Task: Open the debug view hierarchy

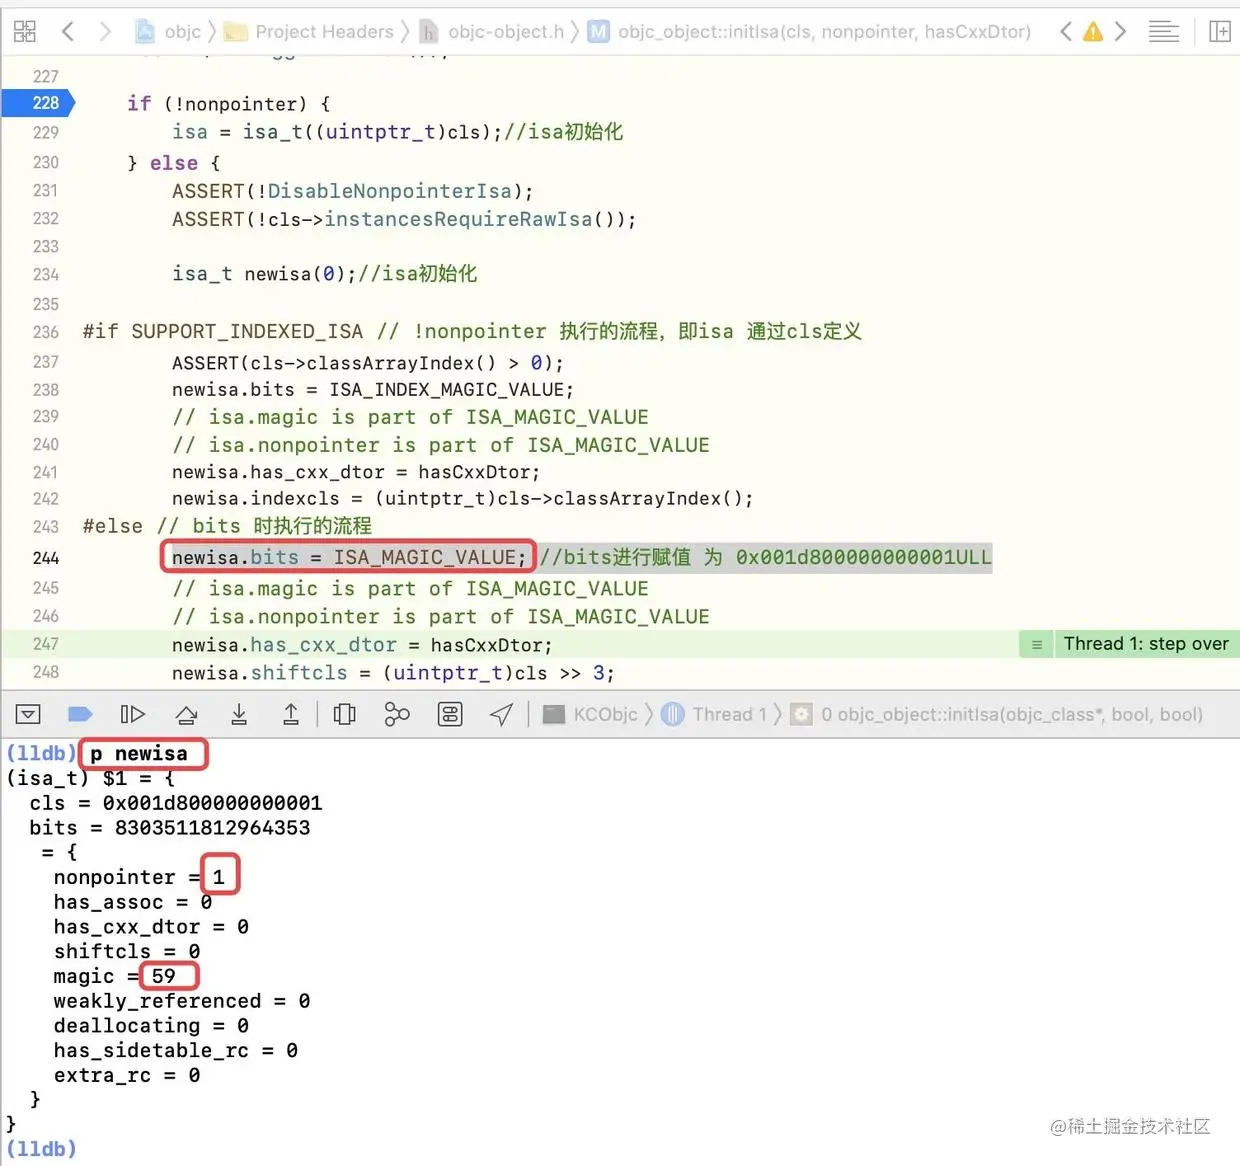Action: click(345, 714)
